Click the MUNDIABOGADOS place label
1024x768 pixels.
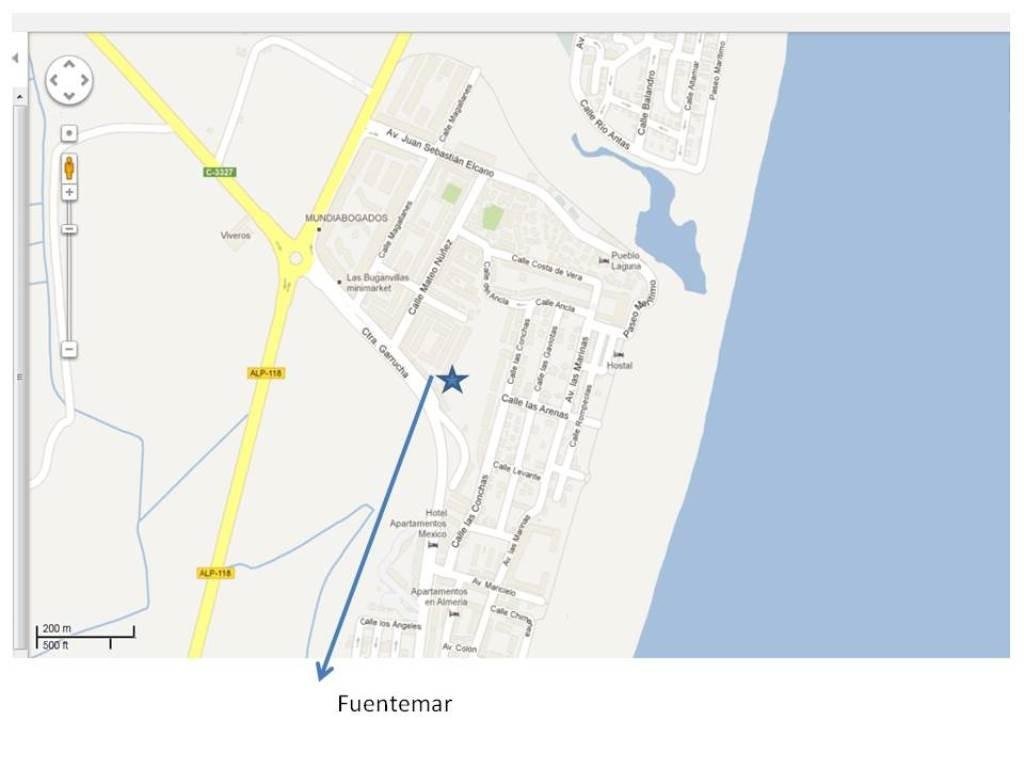[x=346, y=218]
